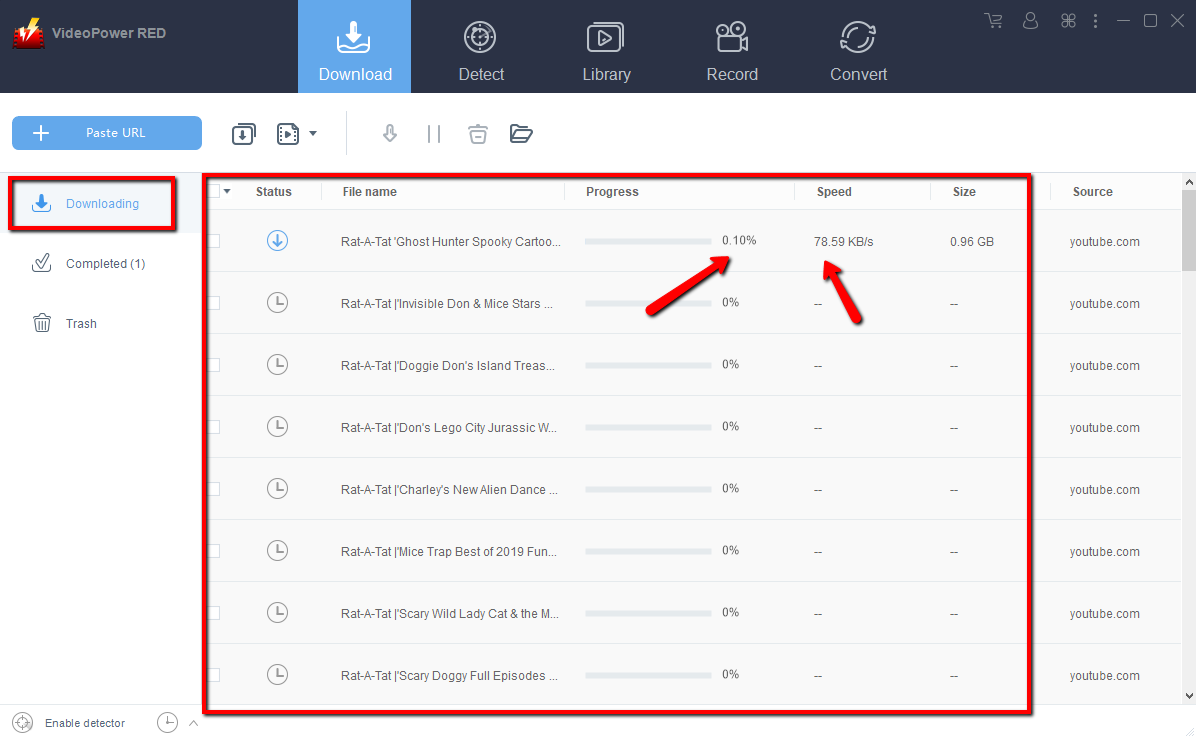Click the shopping cart icon in title bar
The height and width of the screenshot is (737, 1196).
coord(993,20)
